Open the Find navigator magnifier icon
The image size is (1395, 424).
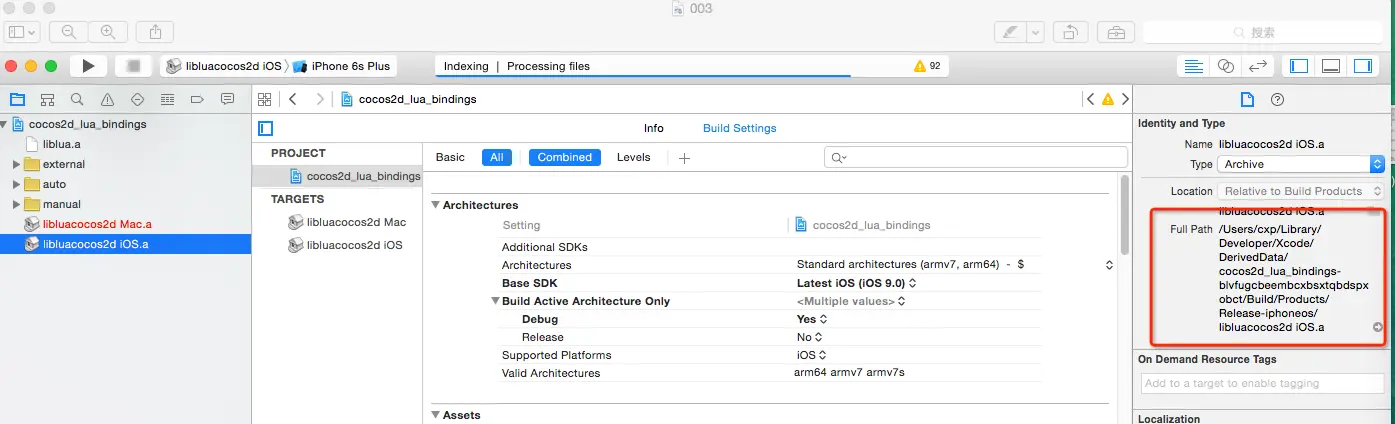click(77, 100)
